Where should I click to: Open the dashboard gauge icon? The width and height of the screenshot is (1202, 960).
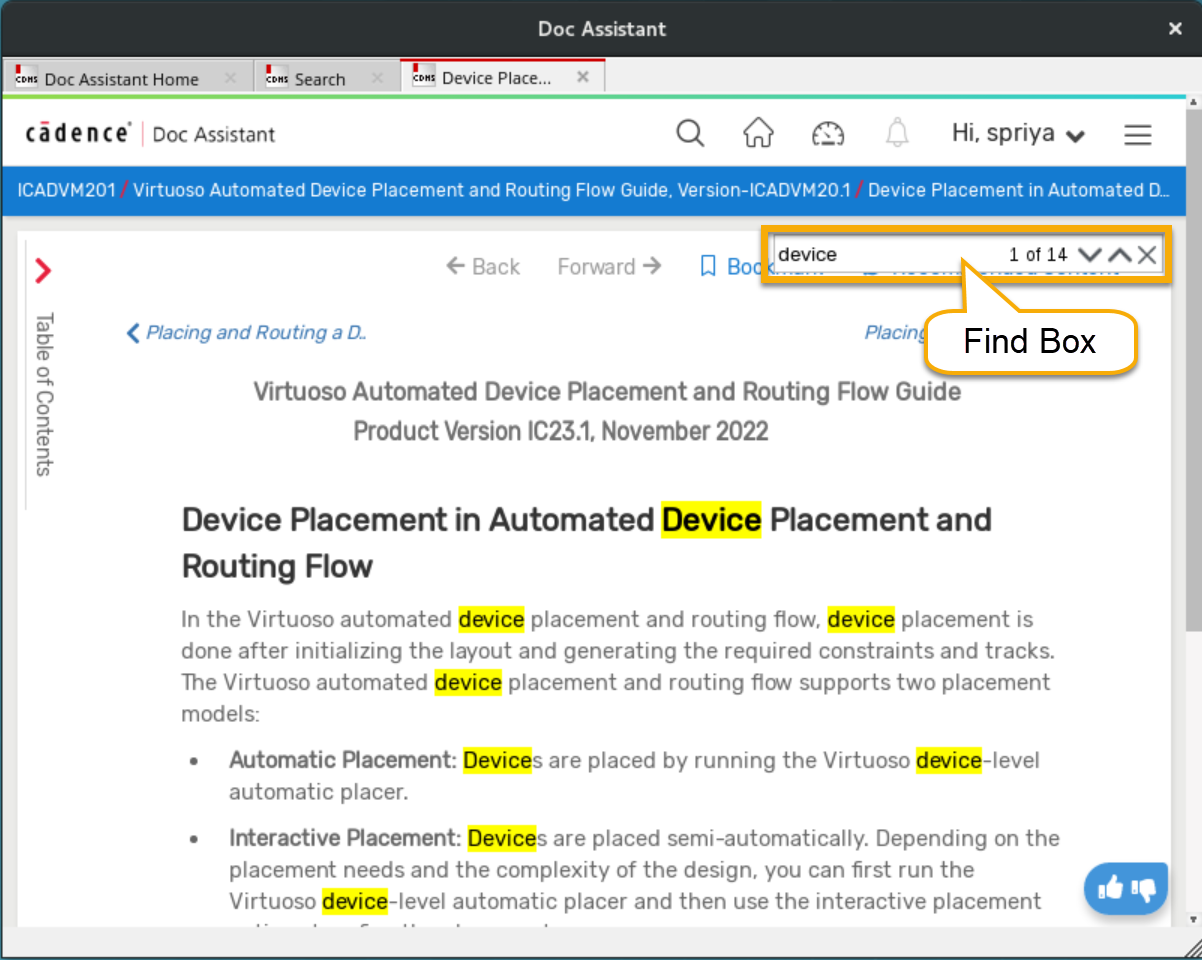828,133
